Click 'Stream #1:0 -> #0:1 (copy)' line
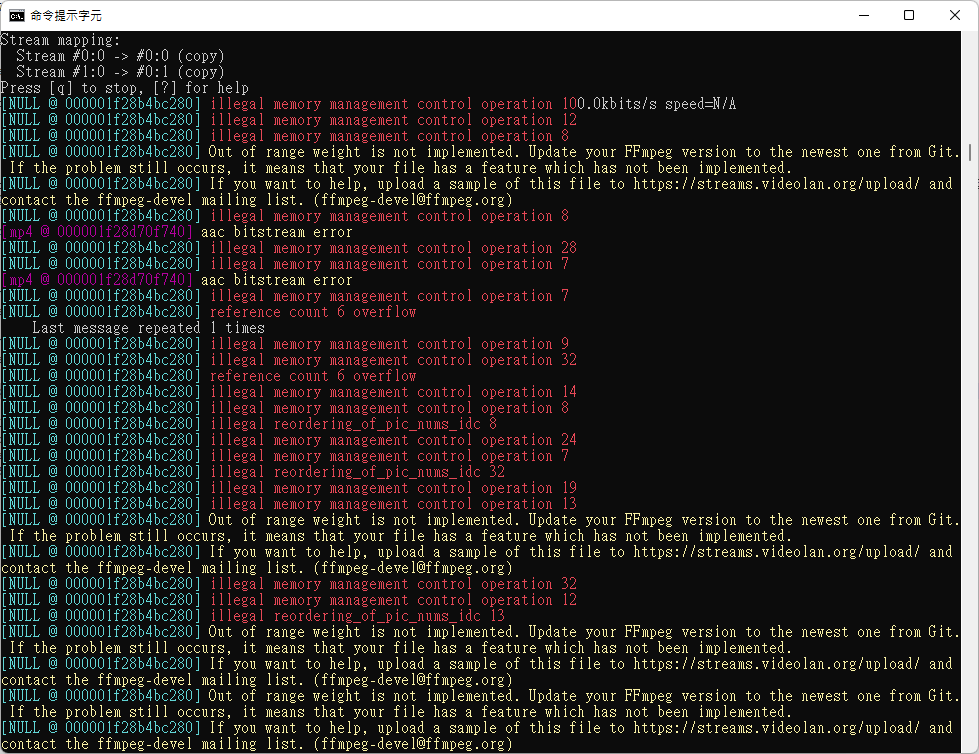The width and height of the screenshot is (979, 754). (x=120, y=72)
